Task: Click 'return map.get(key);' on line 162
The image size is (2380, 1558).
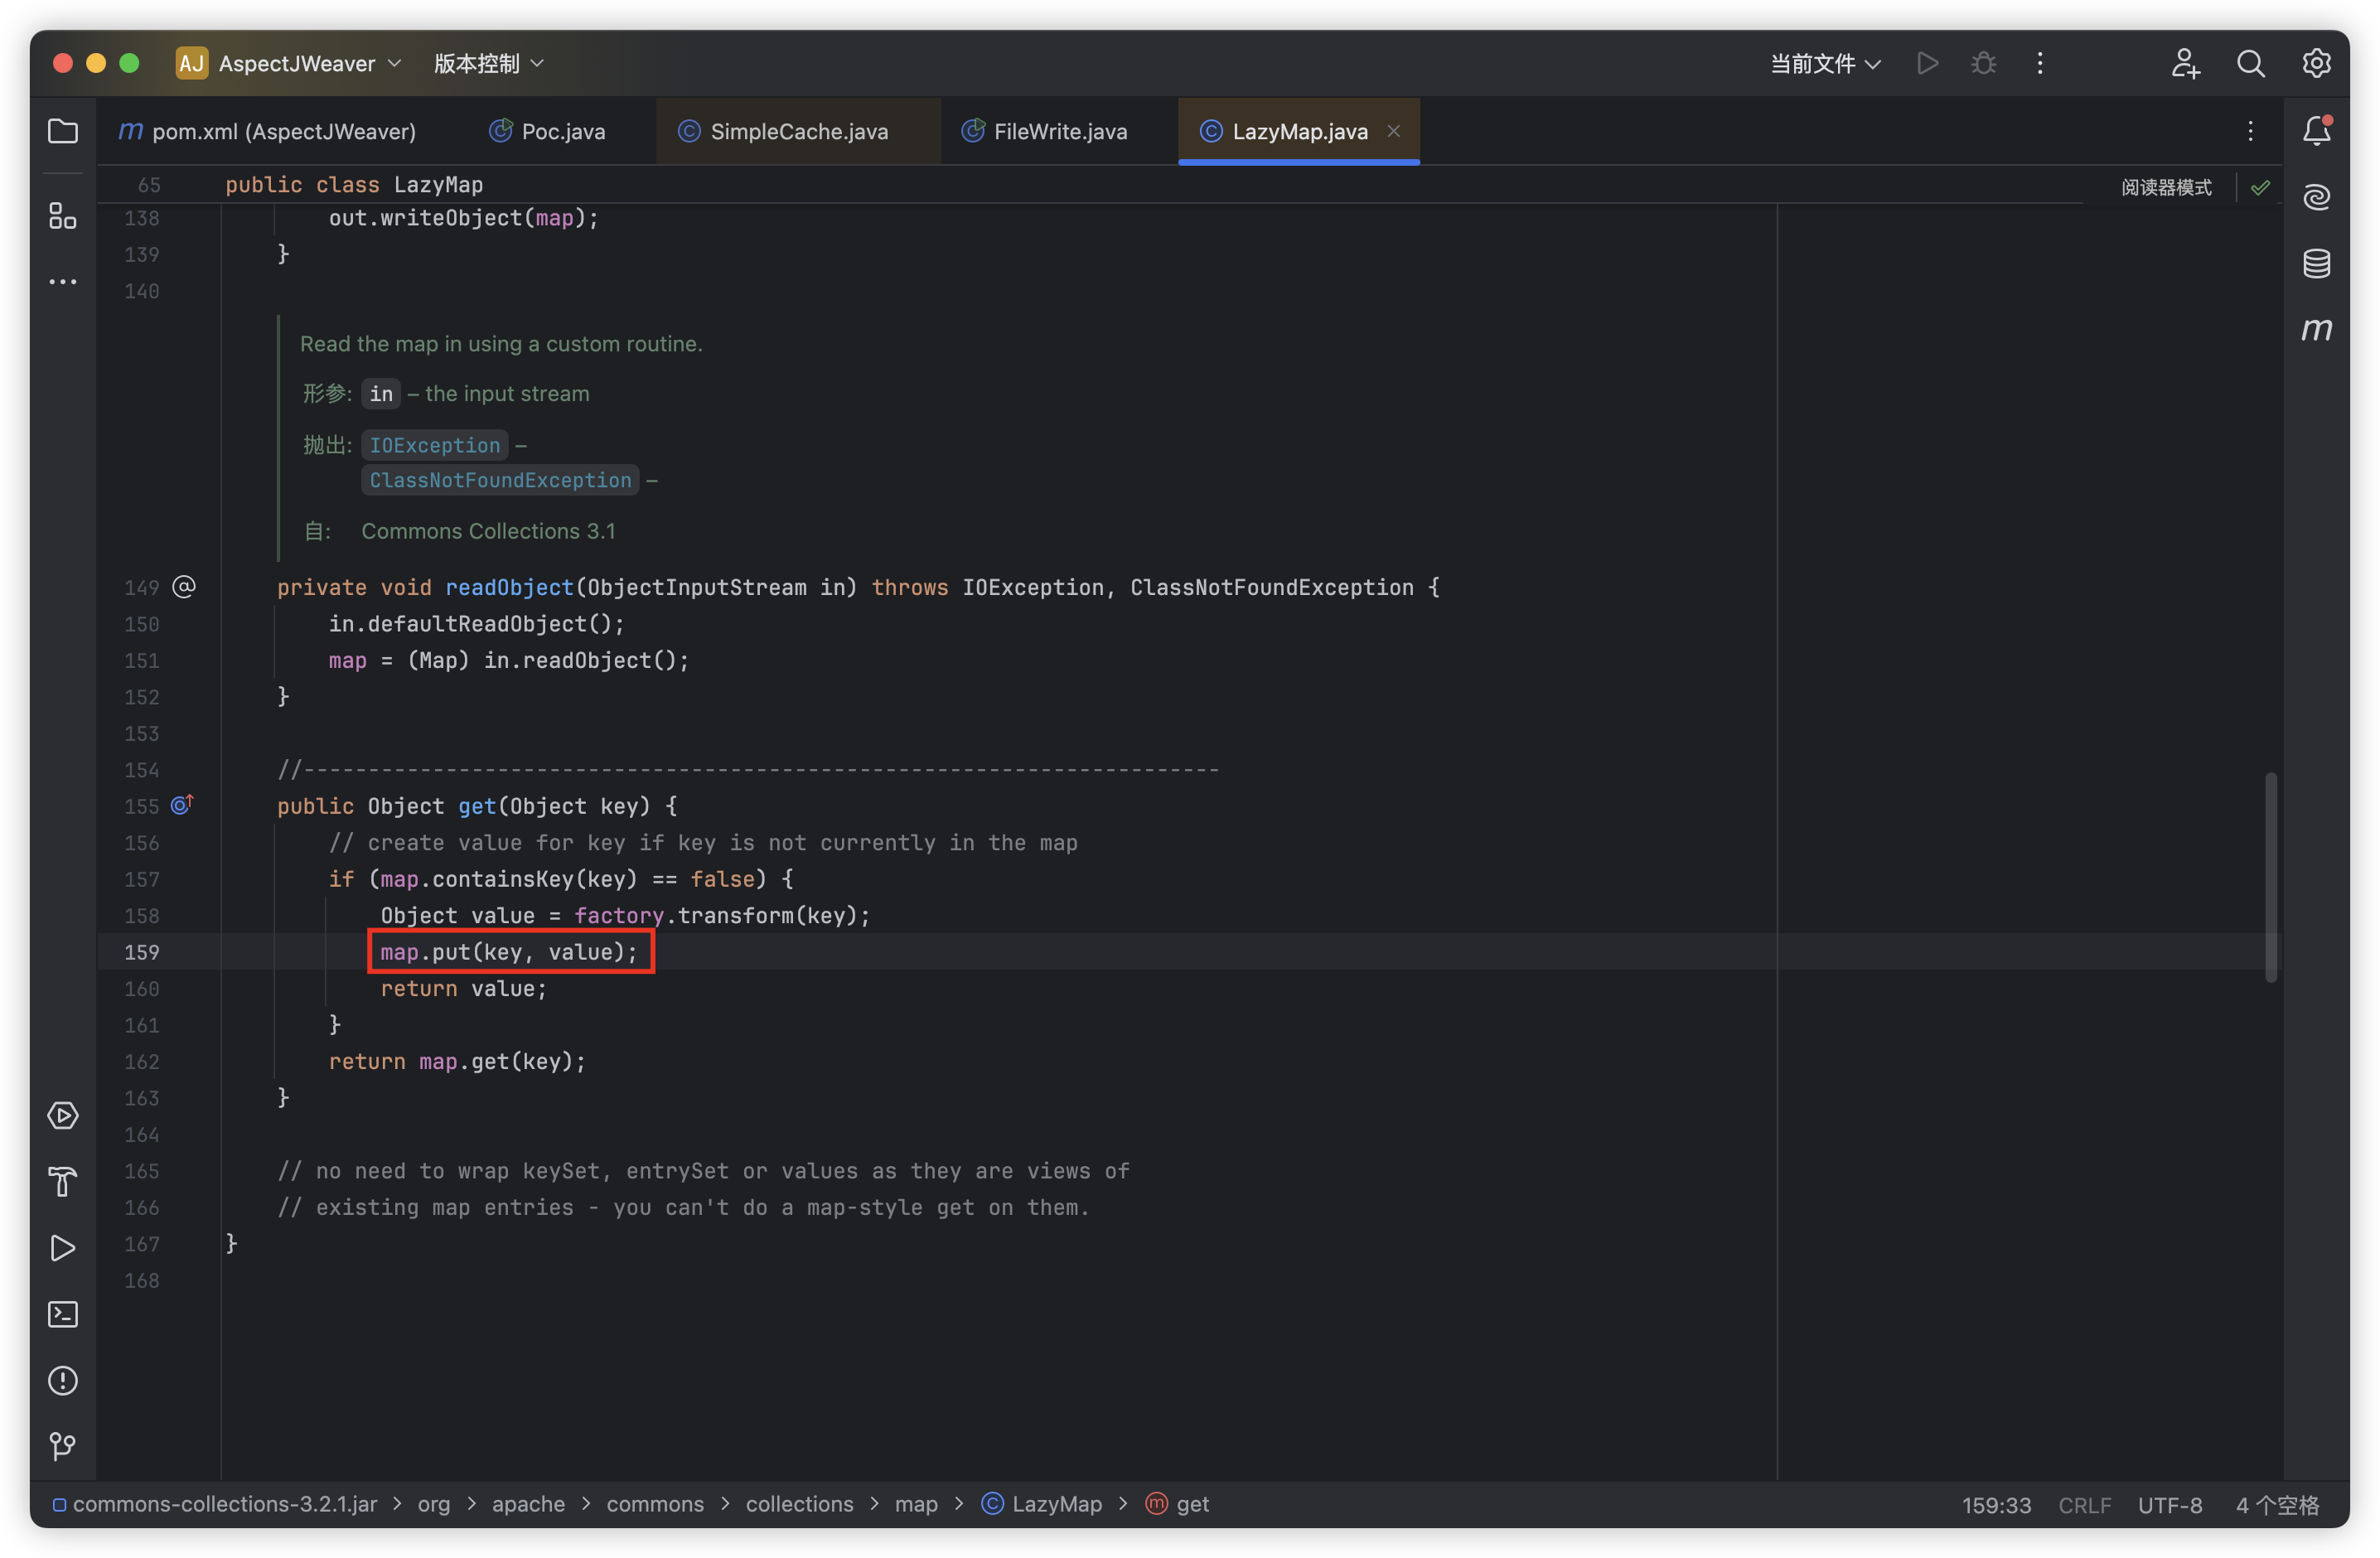Action: coord(457,1061)
